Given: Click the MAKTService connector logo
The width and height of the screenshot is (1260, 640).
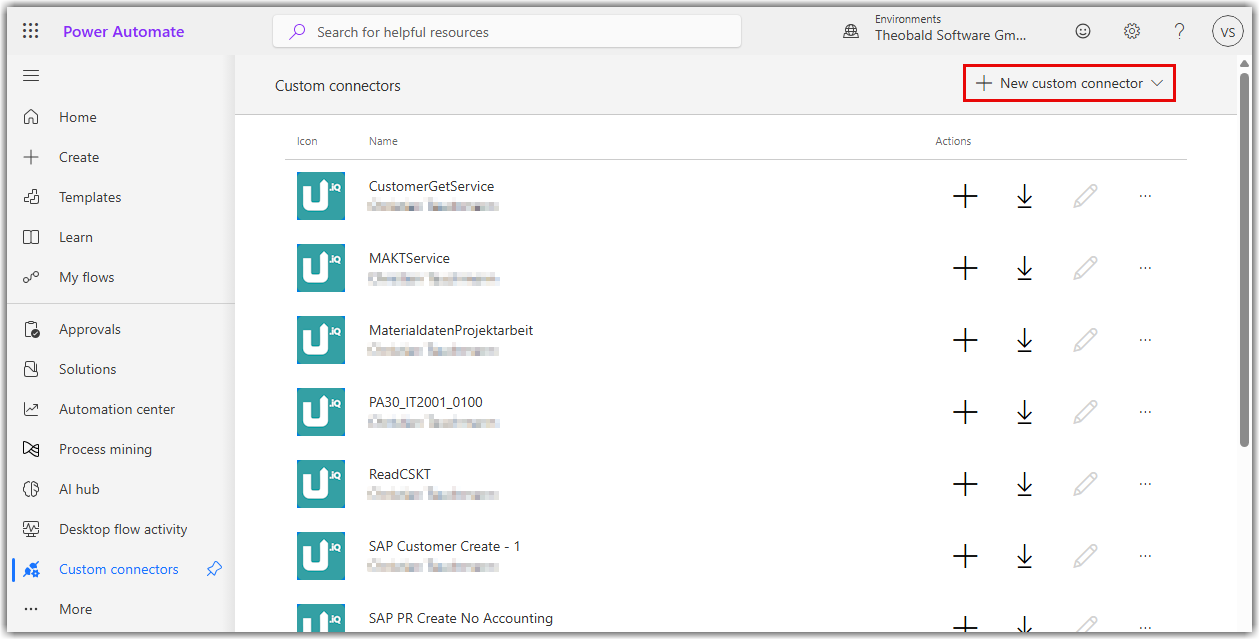Looking at the screenshot, I should coord(321,268).
